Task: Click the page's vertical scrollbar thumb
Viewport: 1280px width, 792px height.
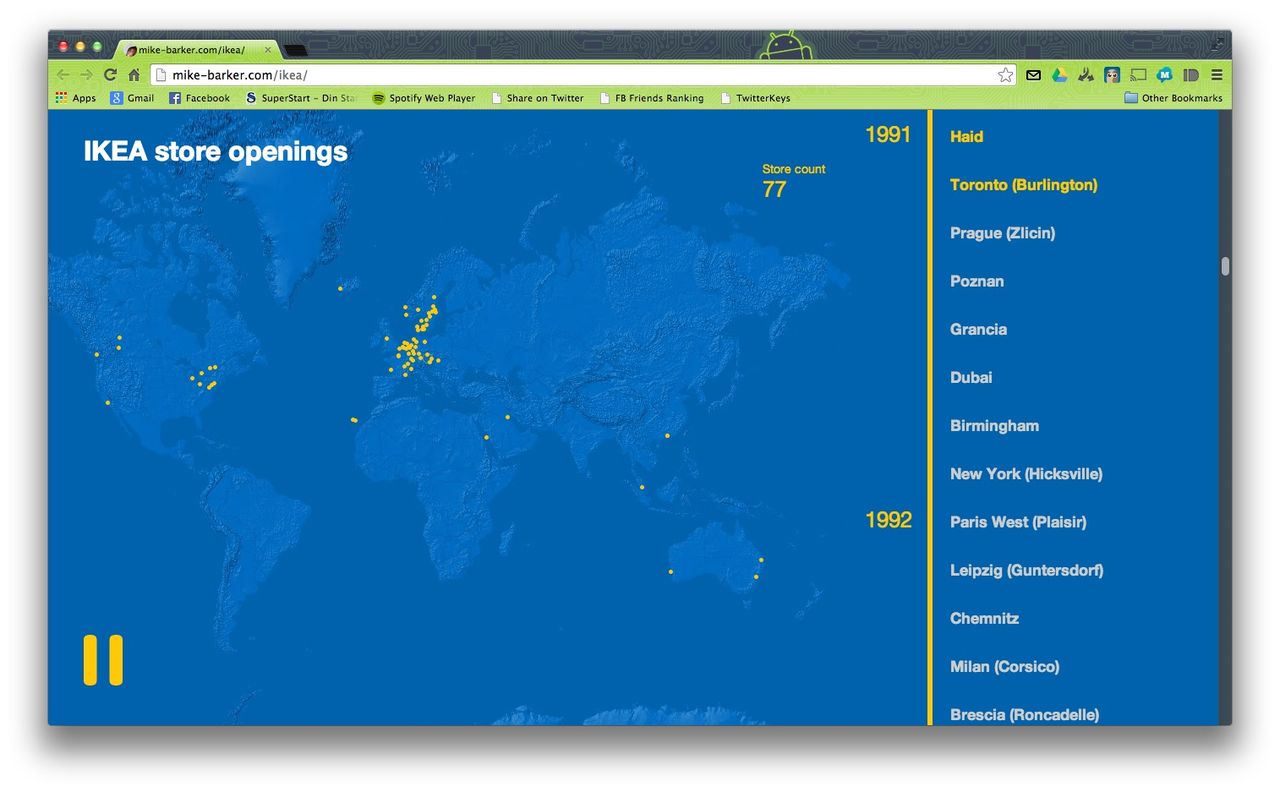Action: coord(1225,266)
